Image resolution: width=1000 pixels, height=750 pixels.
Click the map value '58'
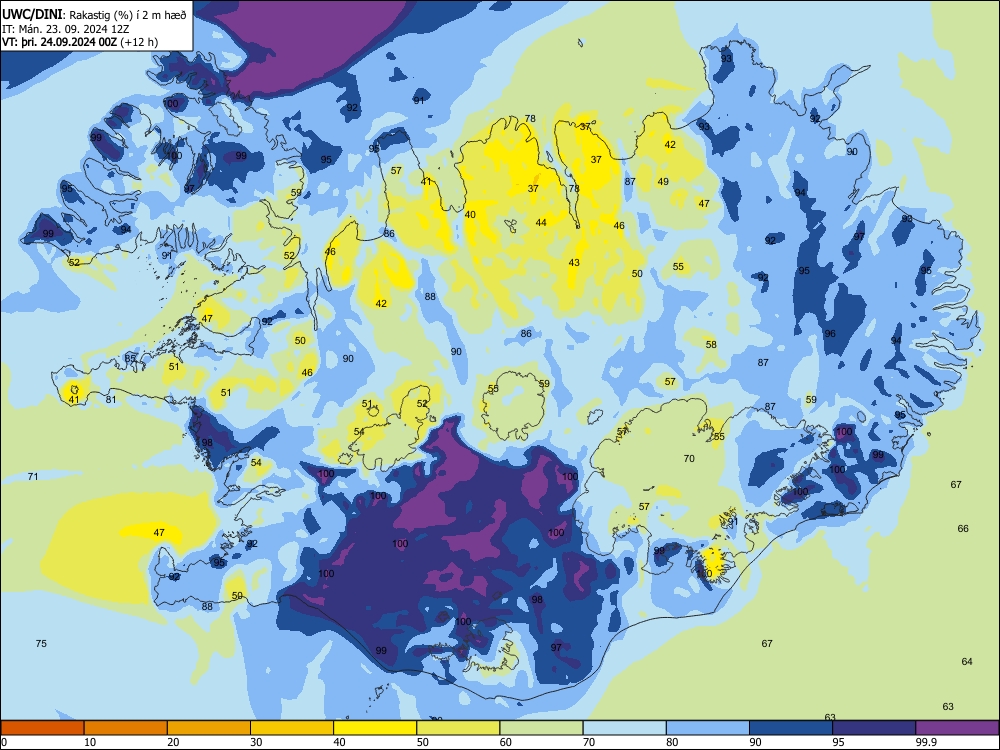(x=711, y=344)
